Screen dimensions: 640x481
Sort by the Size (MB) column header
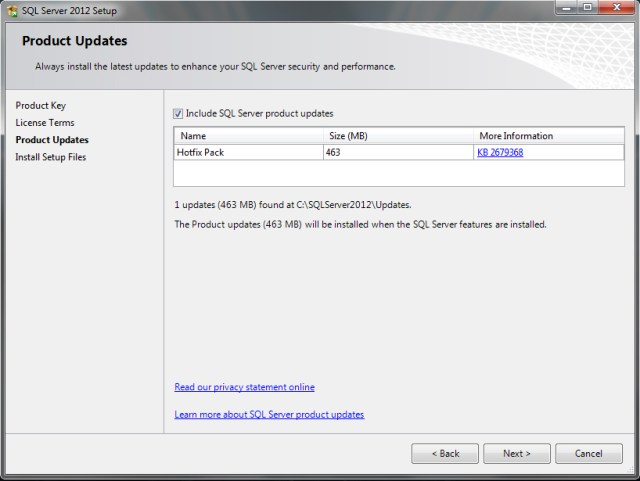click(398, 136)
